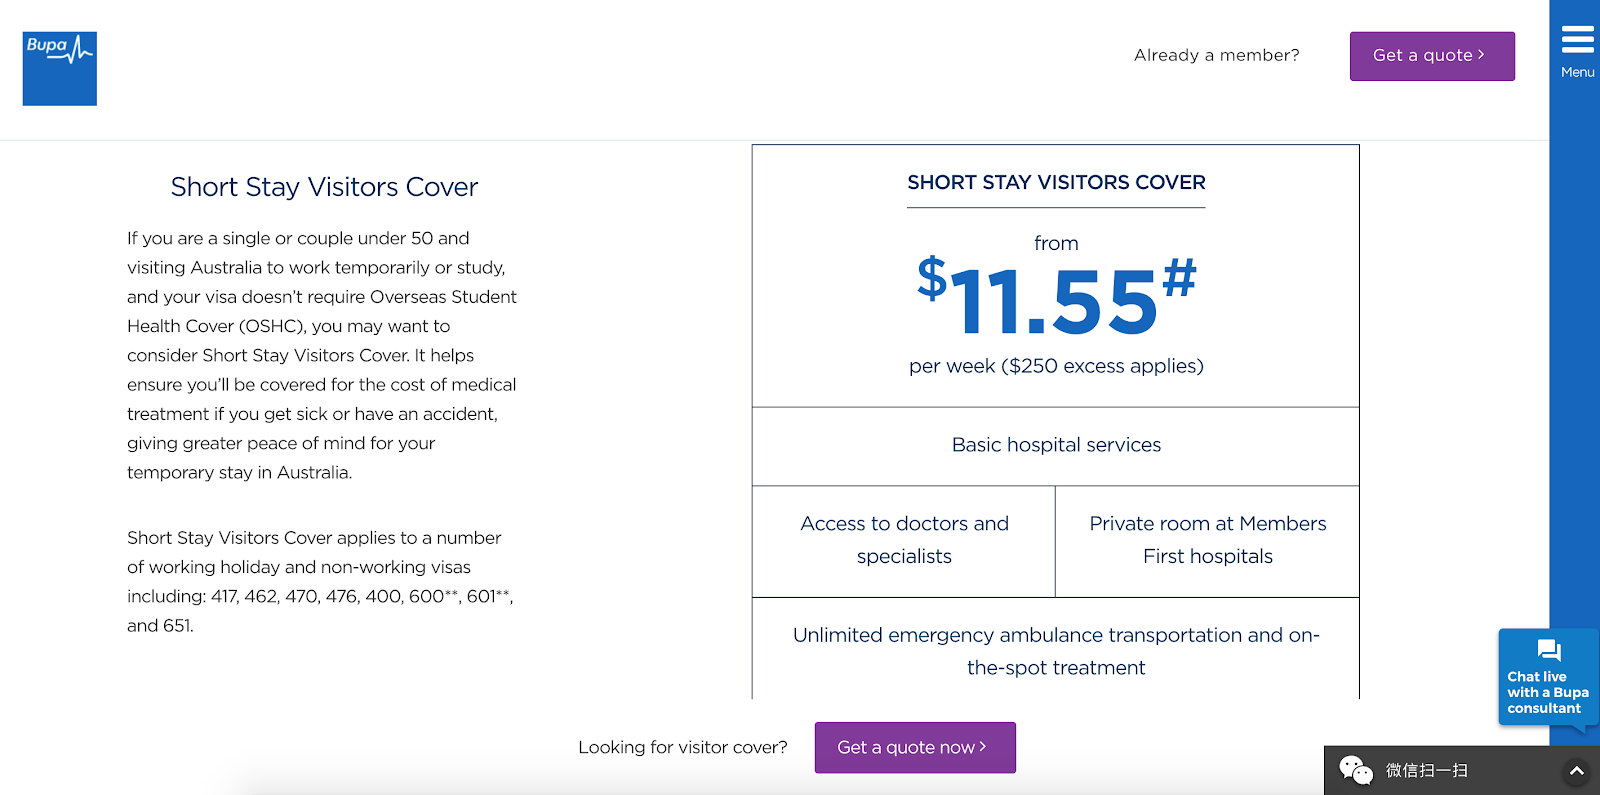The image size is (1600, 795).
Task: Click the 'per week ($250 excess applies)' note
Action: click(x=1056, y=366)
